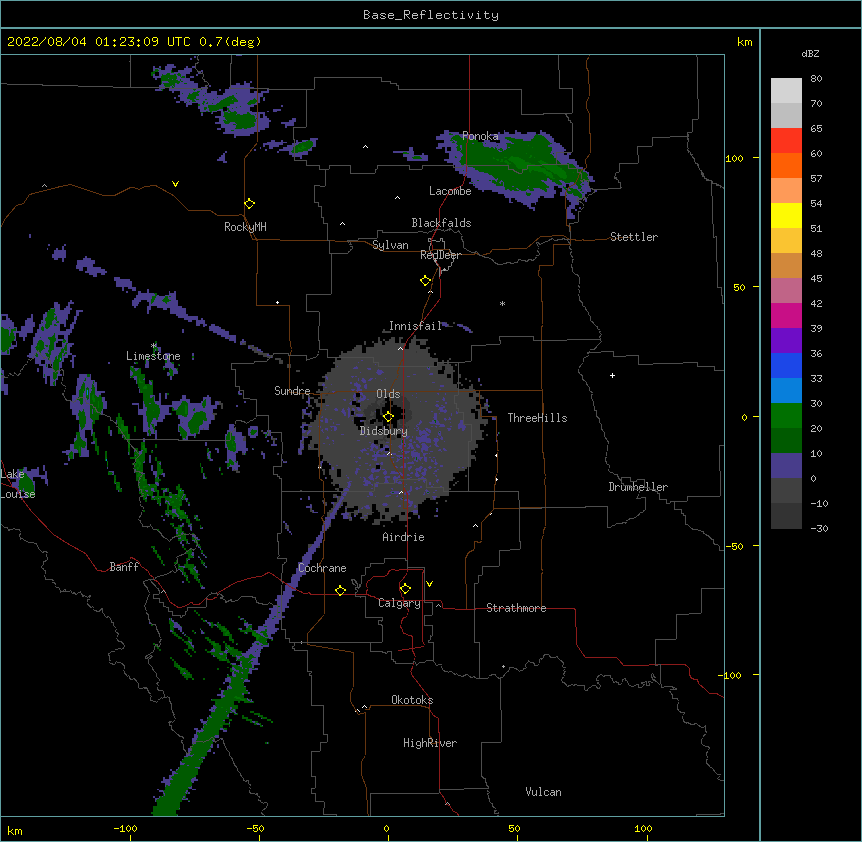The height and width of the screenshot is (842, 862).
Task: Click the blue 36 dBZ legend swatch
Action: (786, 365)
